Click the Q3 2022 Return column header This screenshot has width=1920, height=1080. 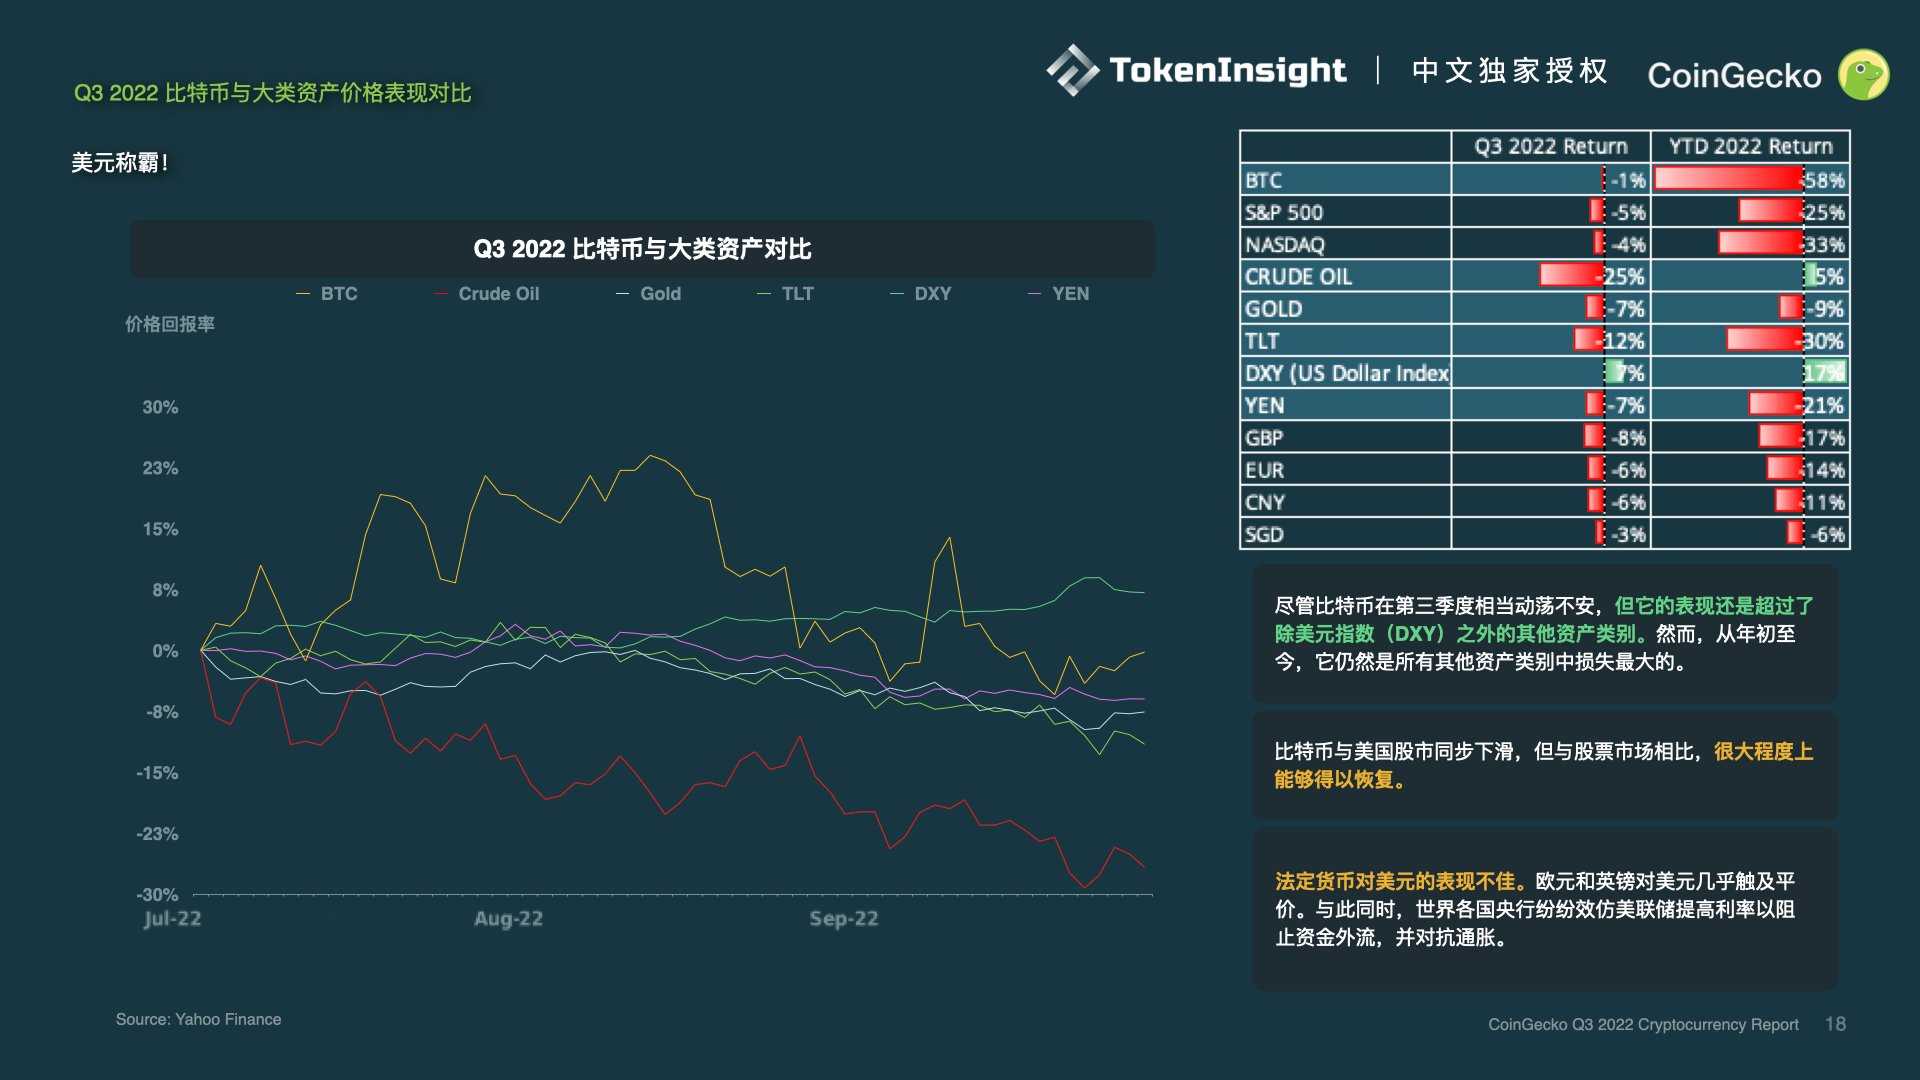[1550, 146]
